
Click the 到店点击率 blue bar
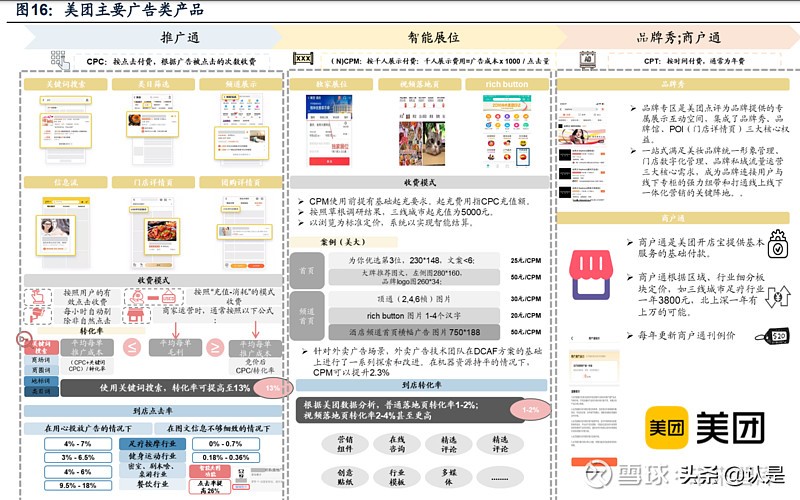[153, 411]
